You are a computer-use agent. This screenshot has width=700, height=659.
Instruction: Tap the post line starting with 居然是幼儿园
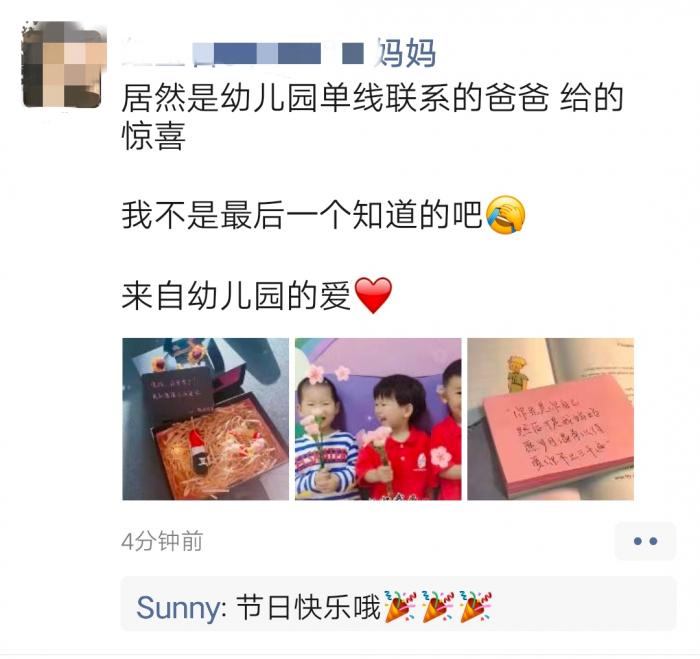[x=372, y=97]
